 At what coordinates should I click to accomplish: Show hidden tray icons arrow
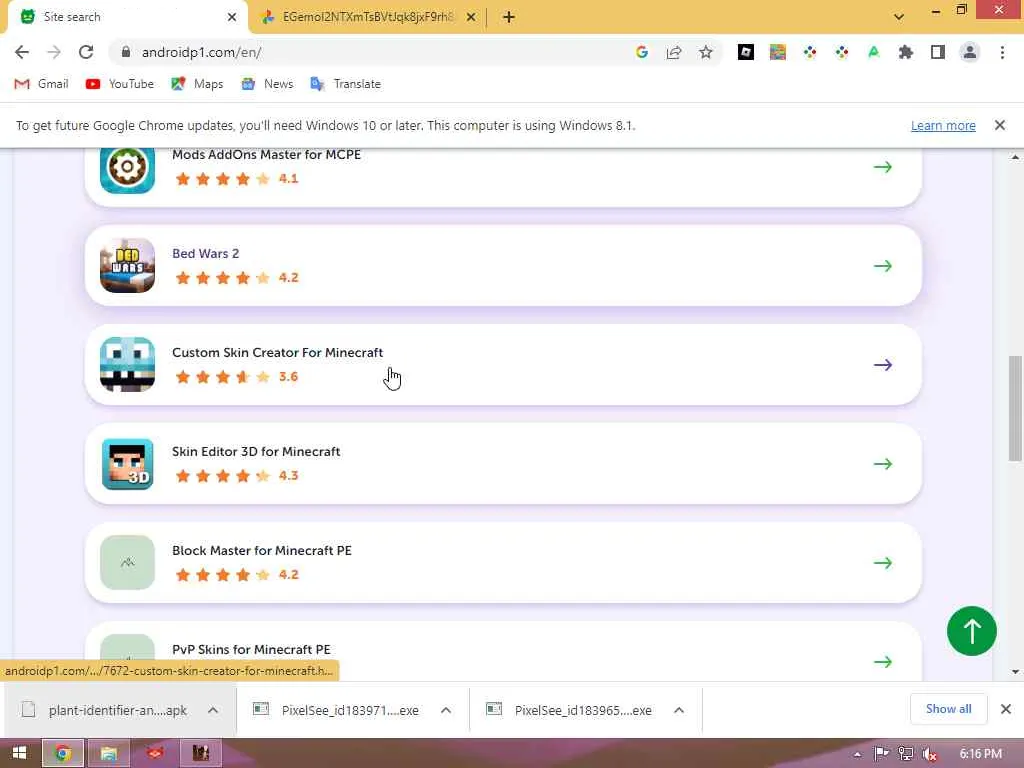pos(857,754)
